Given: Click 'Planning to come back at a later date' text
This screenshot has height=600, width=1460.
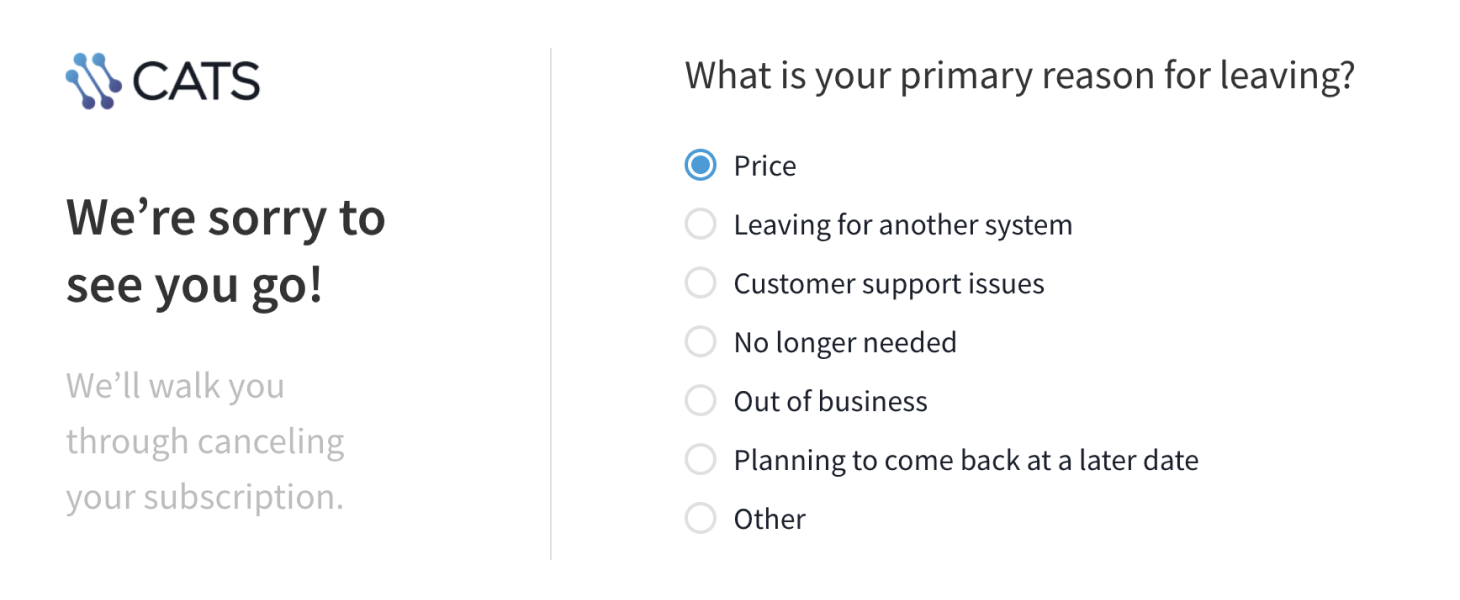Looking at the screenshot, I should [x=966, y=461].
